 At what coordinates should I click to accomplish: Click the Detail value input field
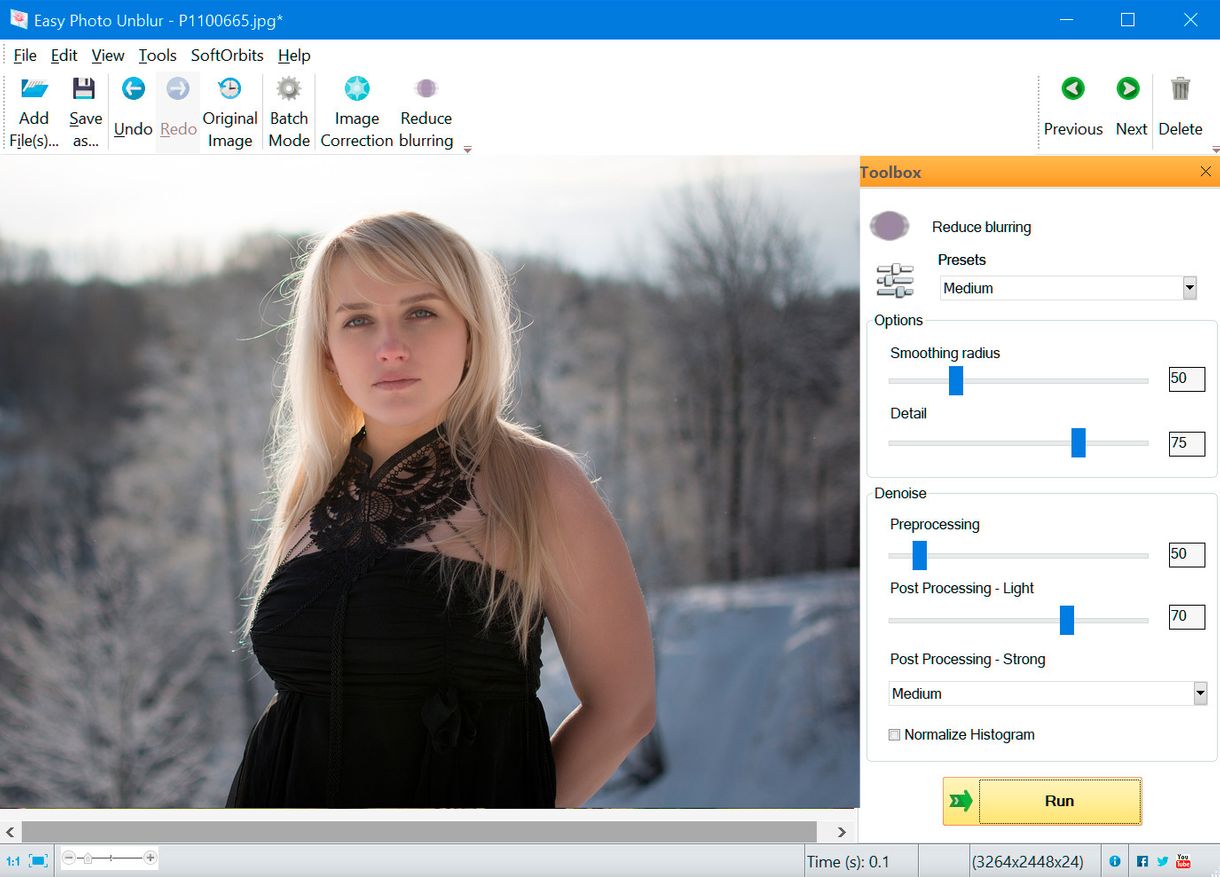pos(1186,443)
